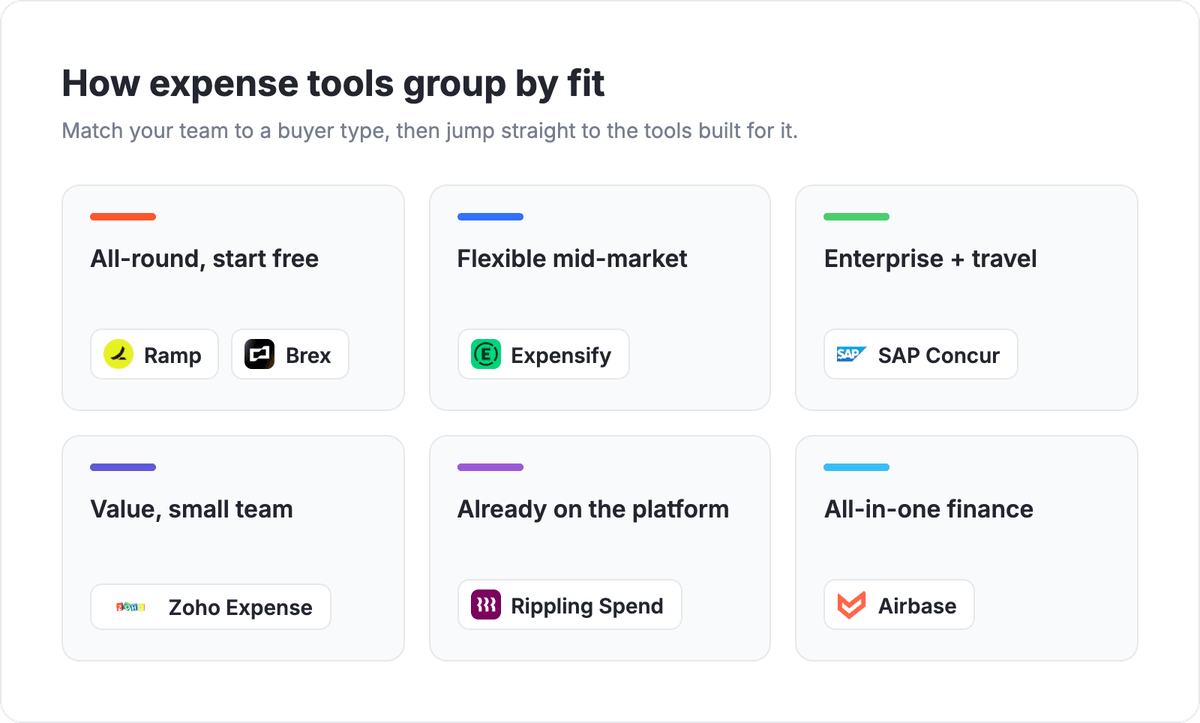Click the Airbase logo icon
1200x723 pixels.
pos(853,605)
